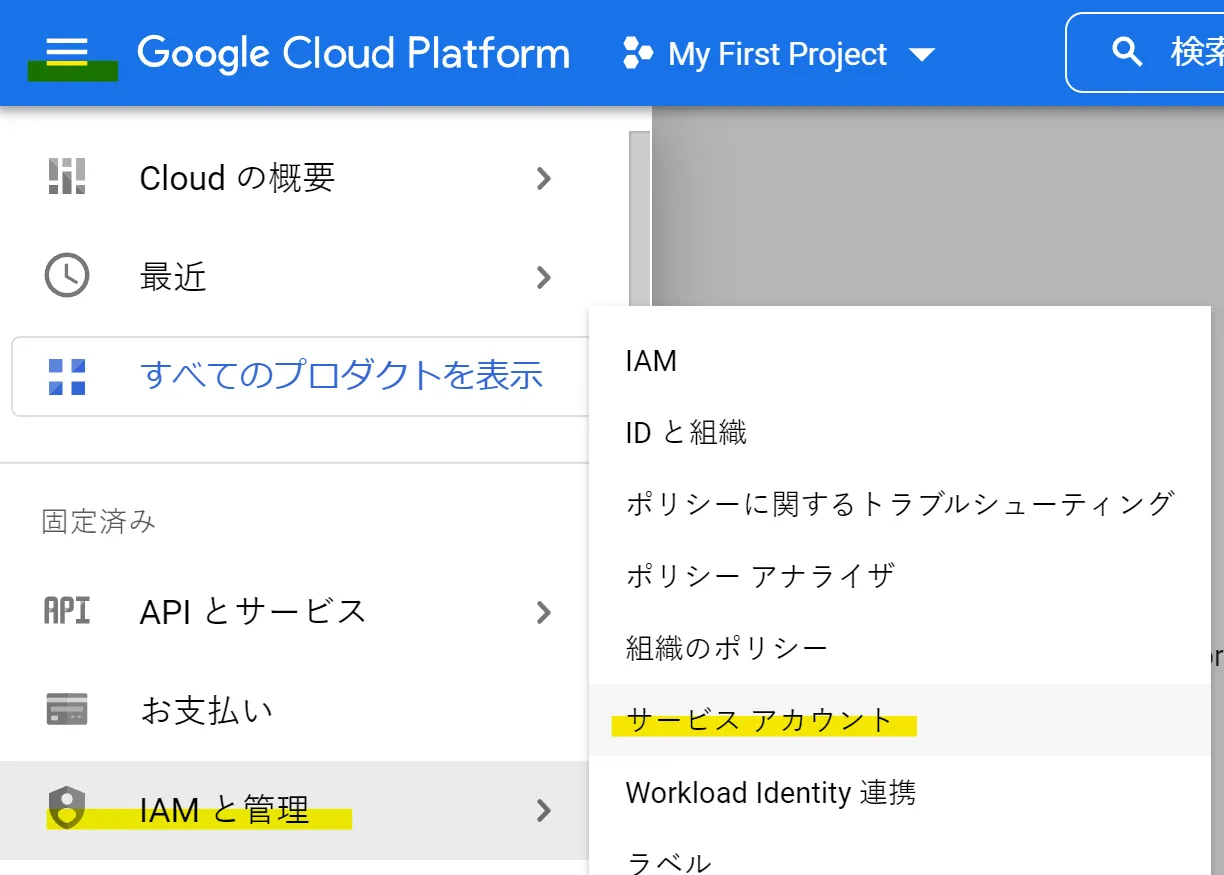Click the clock icon for 最近
The width and height of the screenshot is (1224, 875).
click(x=67, y=276)
